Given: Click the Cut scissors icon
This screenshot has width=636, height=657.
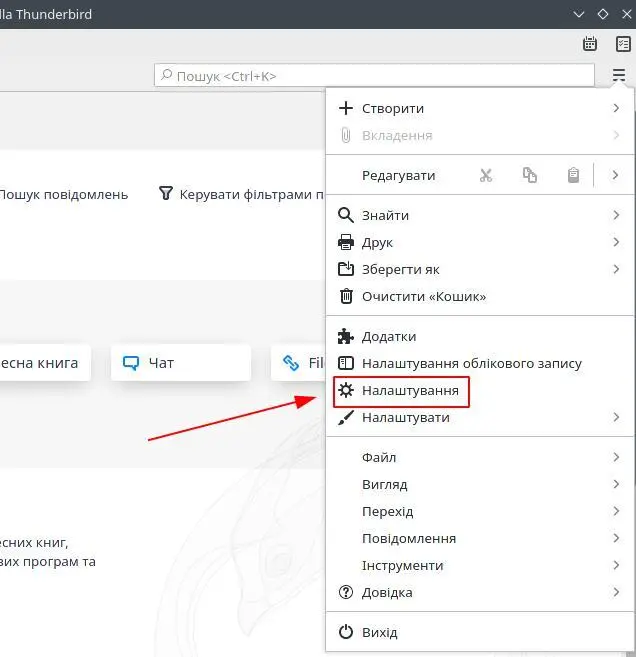Looking at the screenshot, I should [486, 175].
